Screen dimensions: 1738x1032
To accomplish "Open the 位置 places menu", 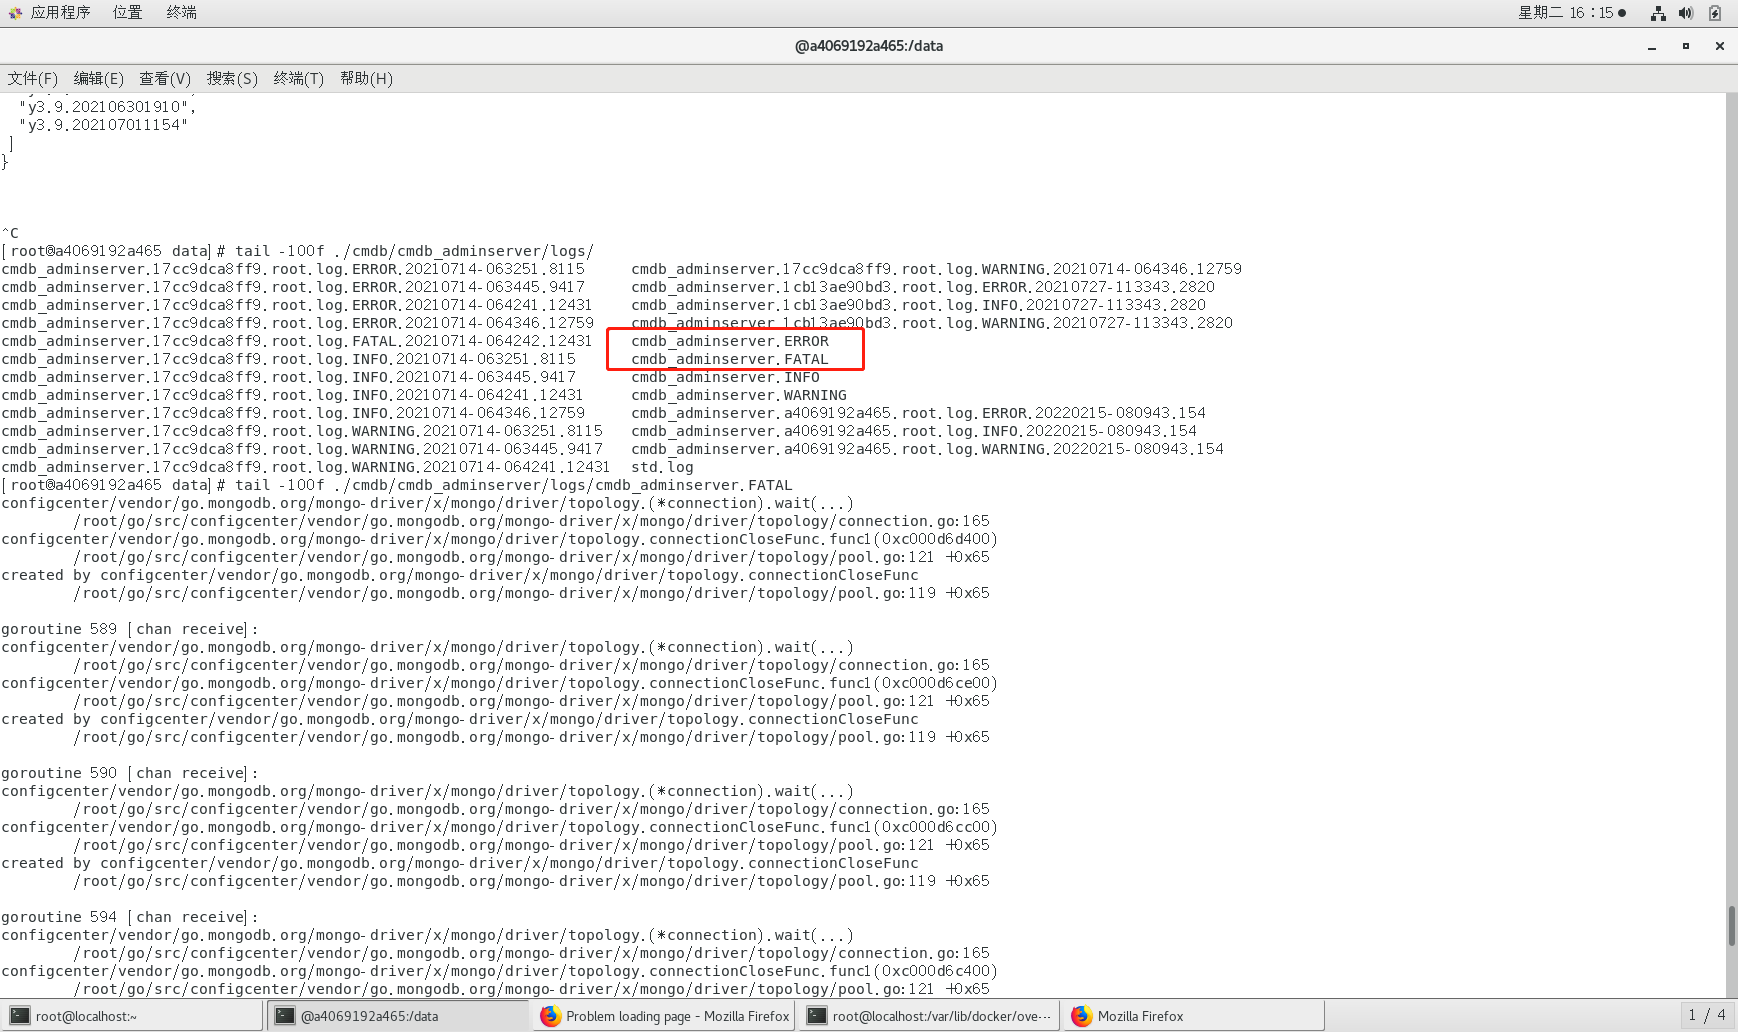I will (x=127, y=12).
